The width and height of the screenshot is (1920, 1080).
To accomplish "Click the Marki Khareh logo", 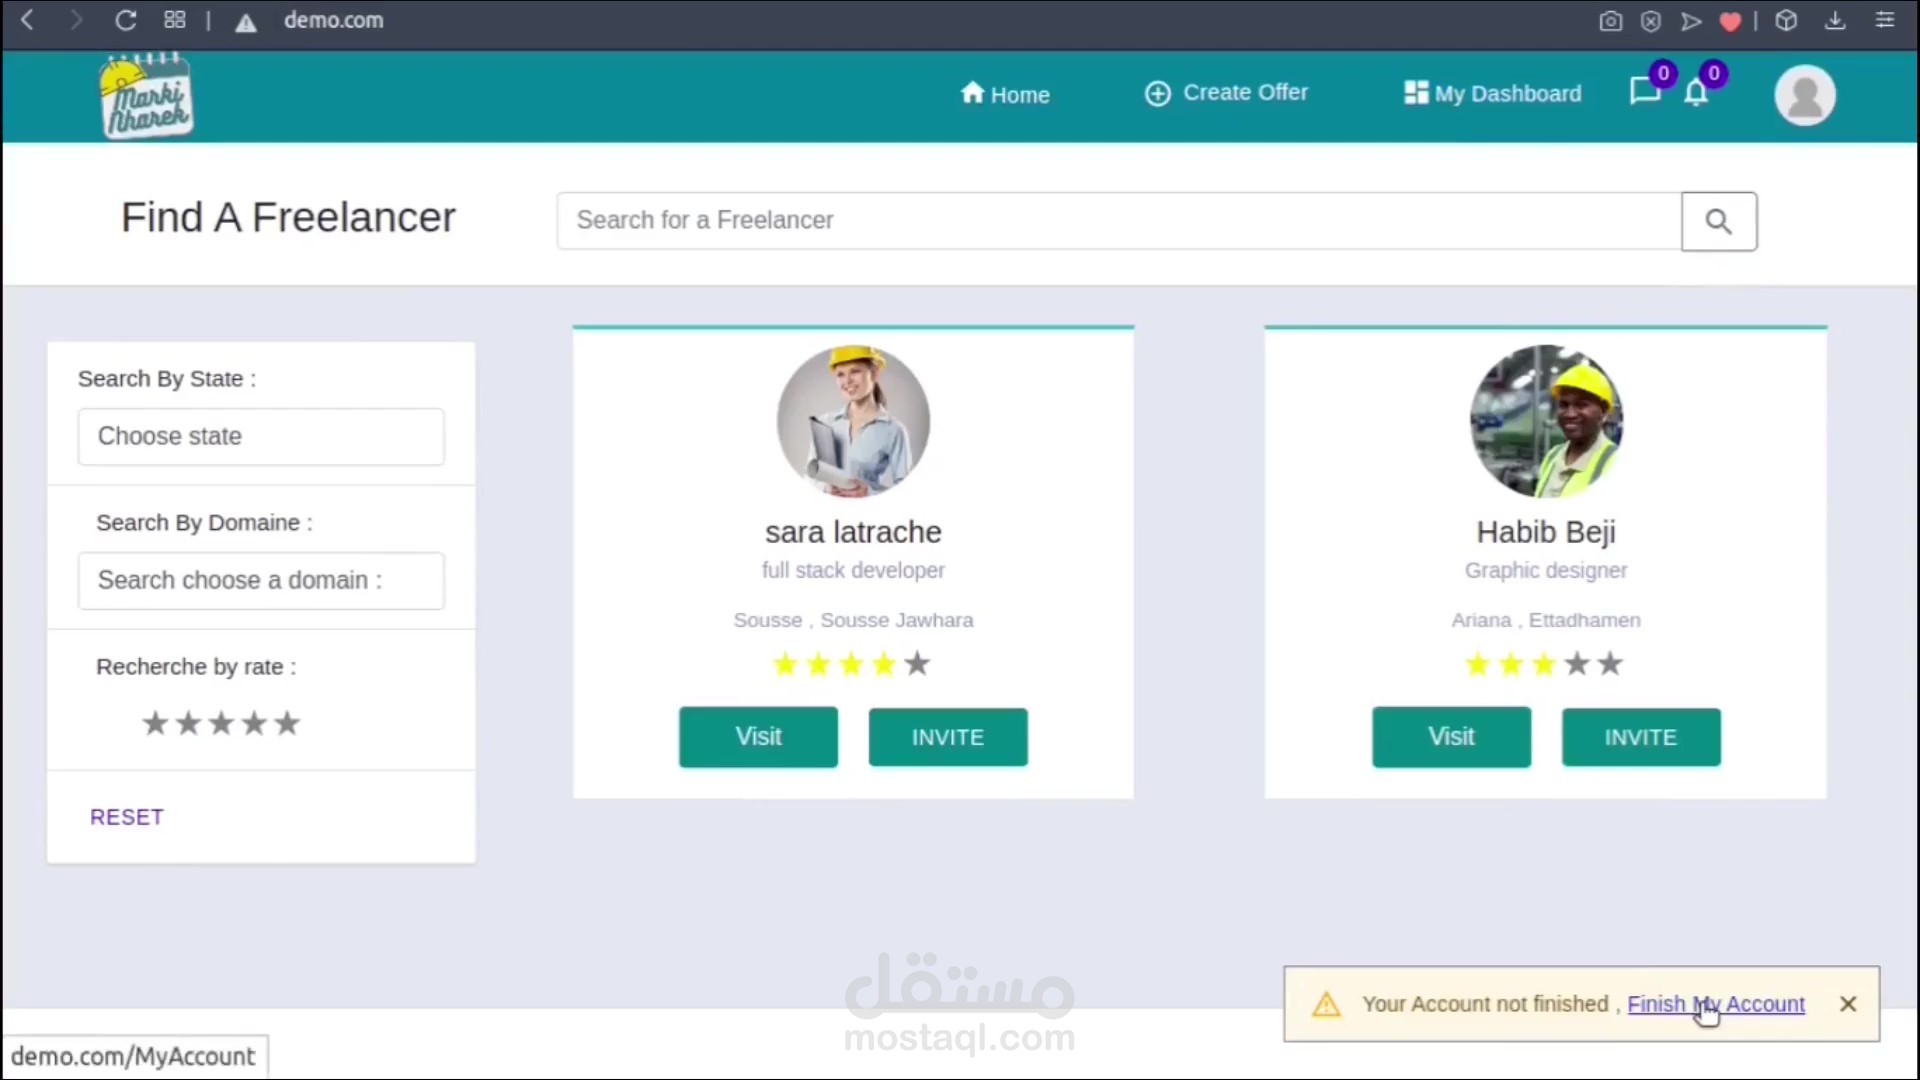I will click(x=146, y=98).
